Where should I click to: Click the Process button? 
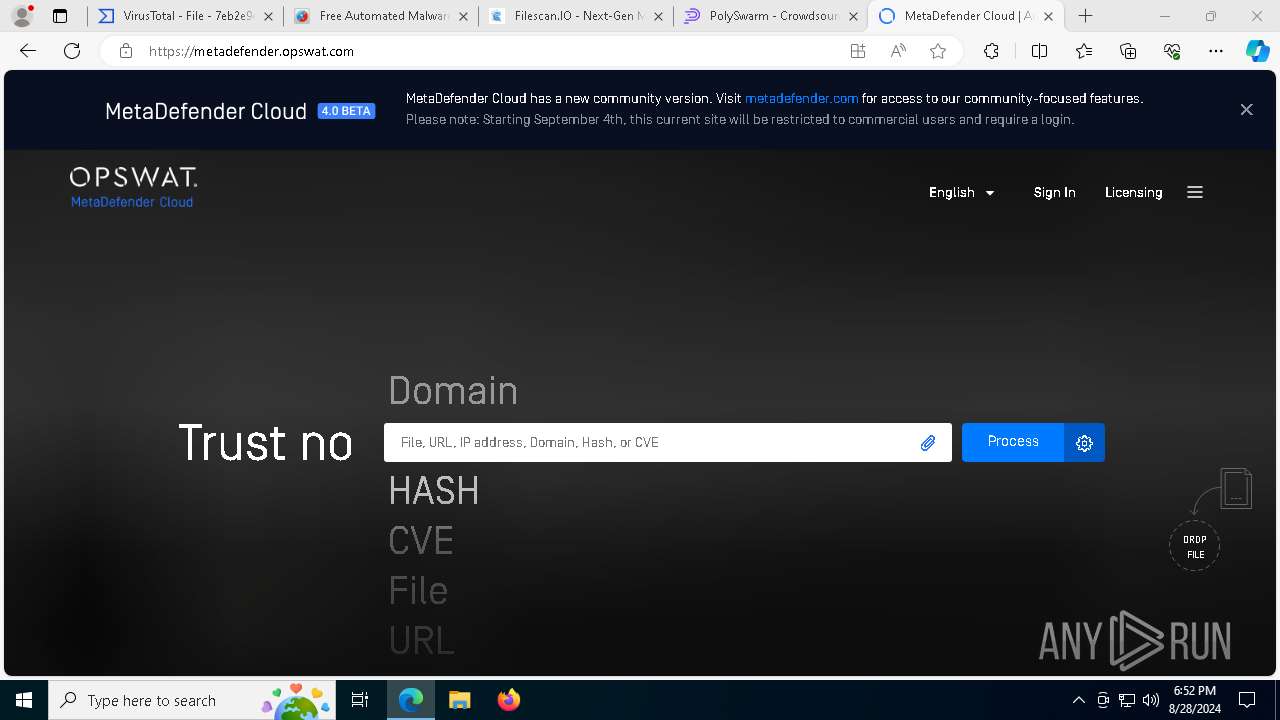click(1013, 442)
